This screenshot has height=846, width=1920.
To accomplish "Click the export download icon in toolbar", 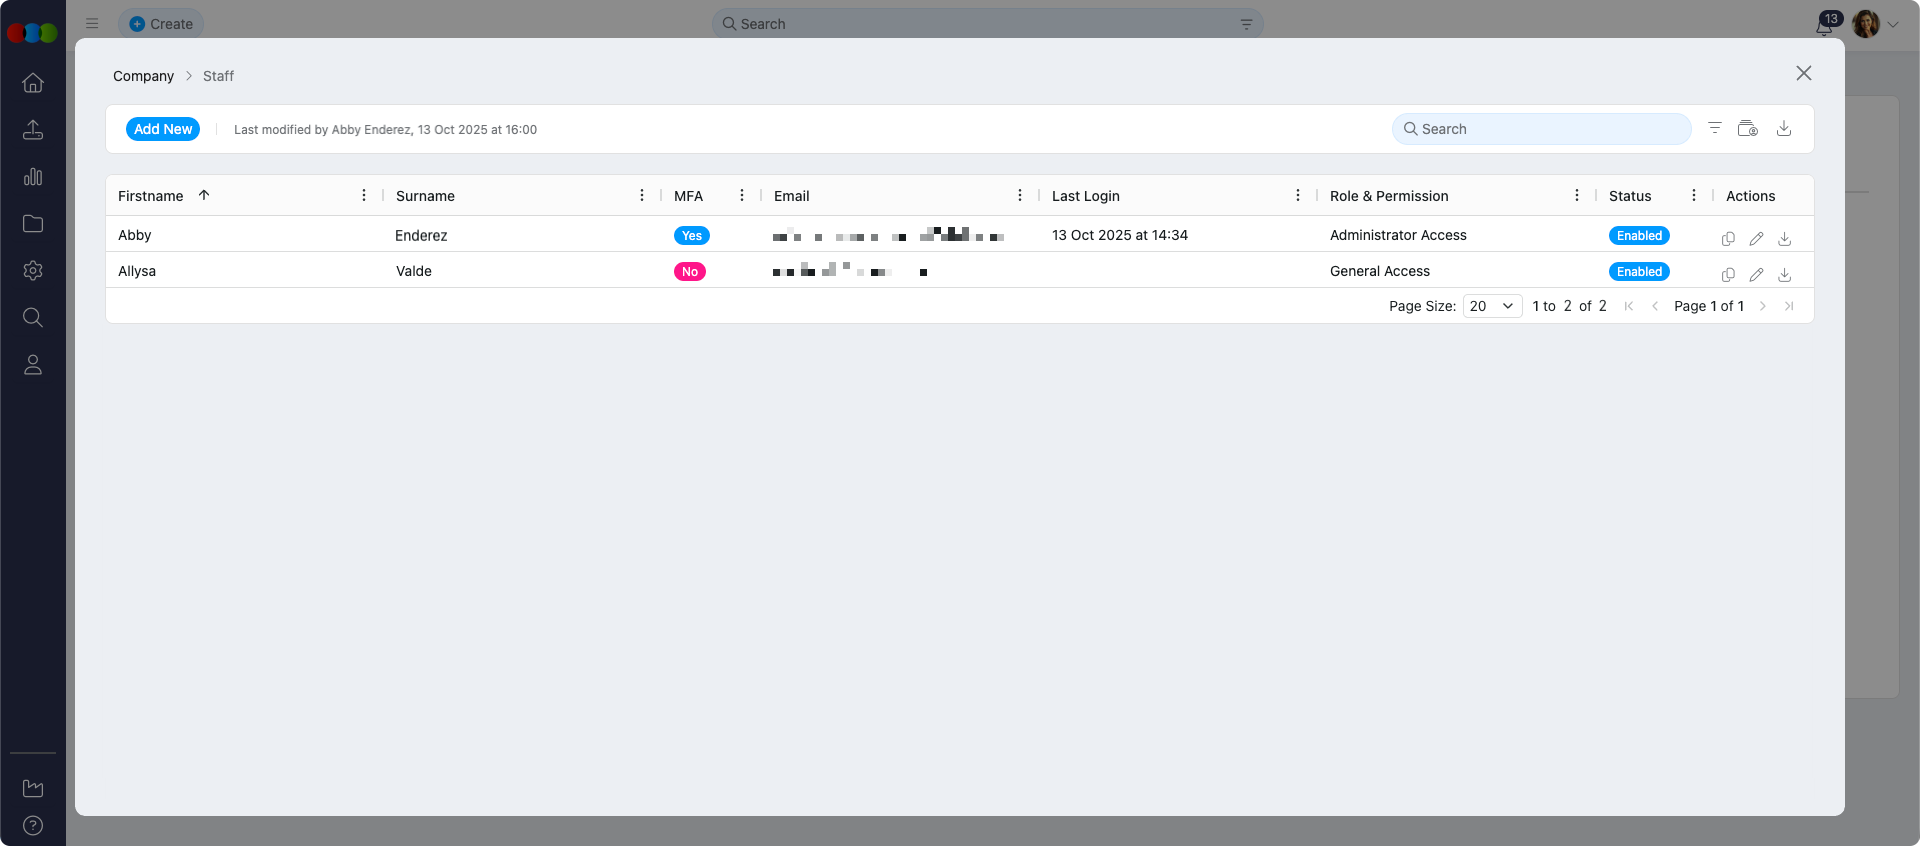I will 1784,128.
